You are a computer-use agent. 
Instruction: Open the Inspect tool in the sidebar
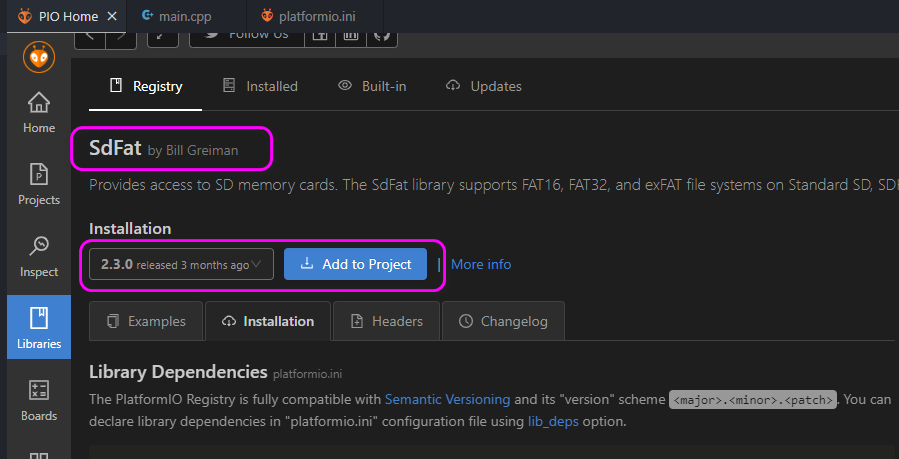click(x=39, y=257)
